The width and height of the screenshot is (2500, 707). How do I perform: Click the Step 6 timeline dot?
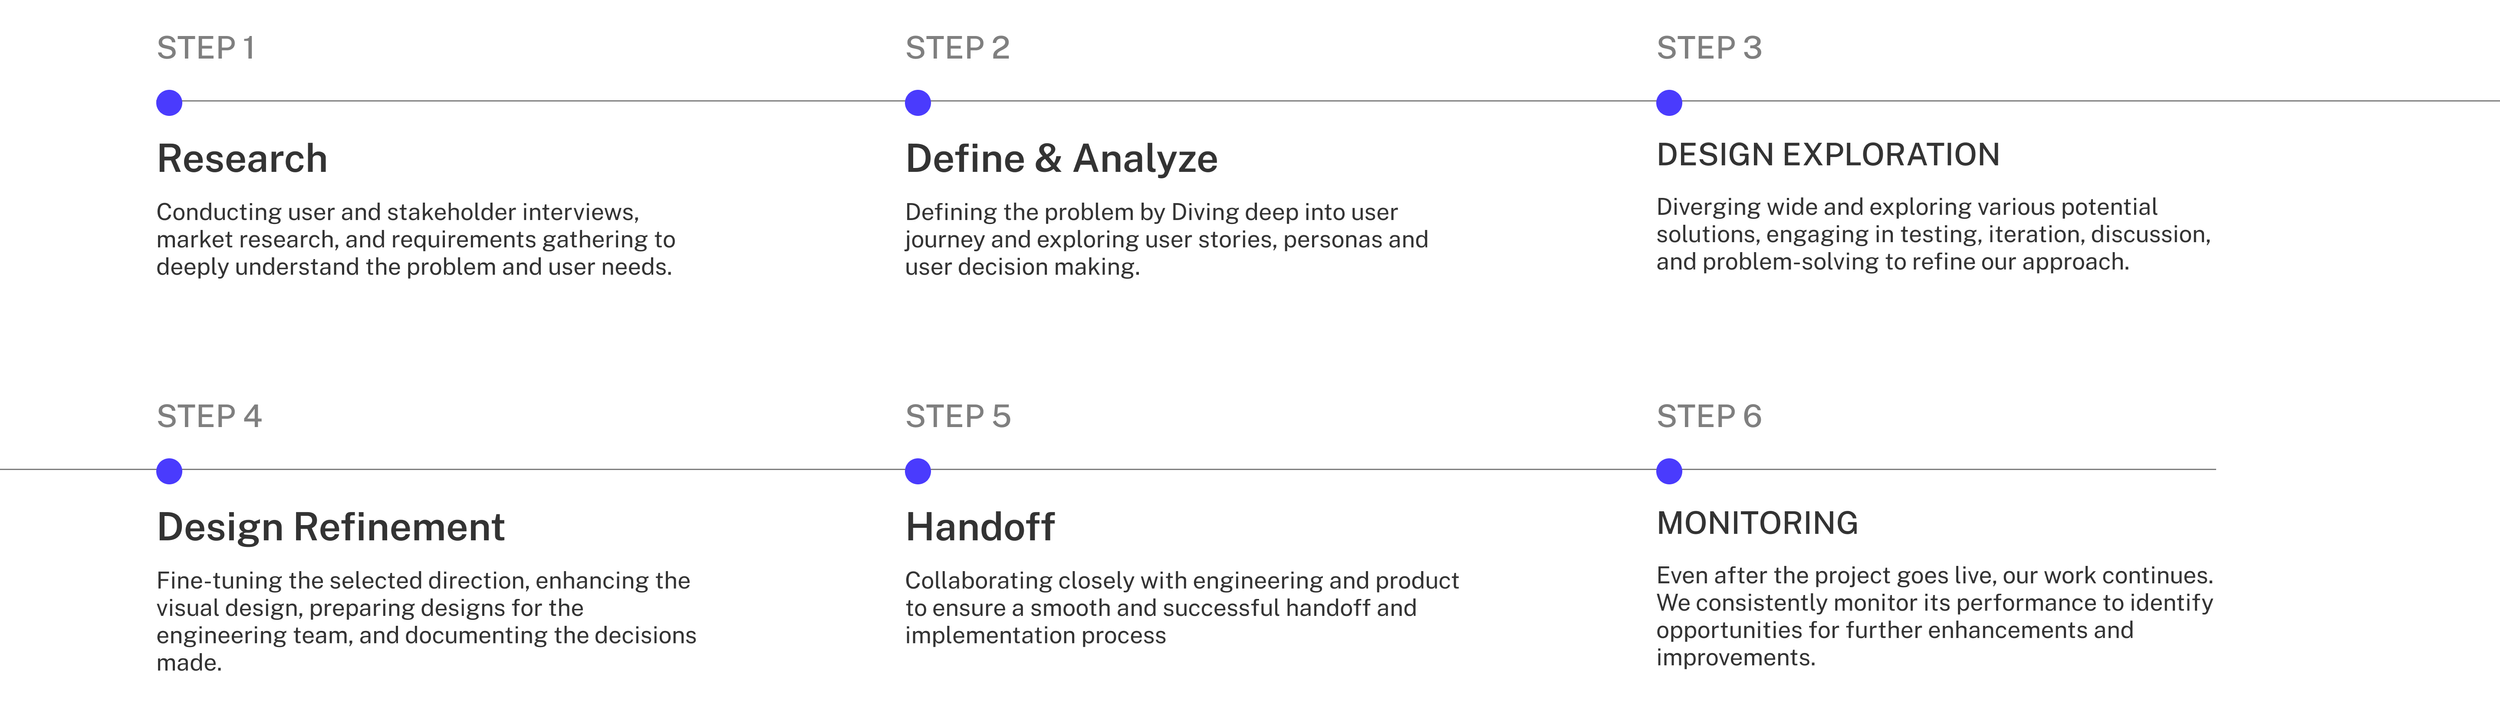(1669, 471)
